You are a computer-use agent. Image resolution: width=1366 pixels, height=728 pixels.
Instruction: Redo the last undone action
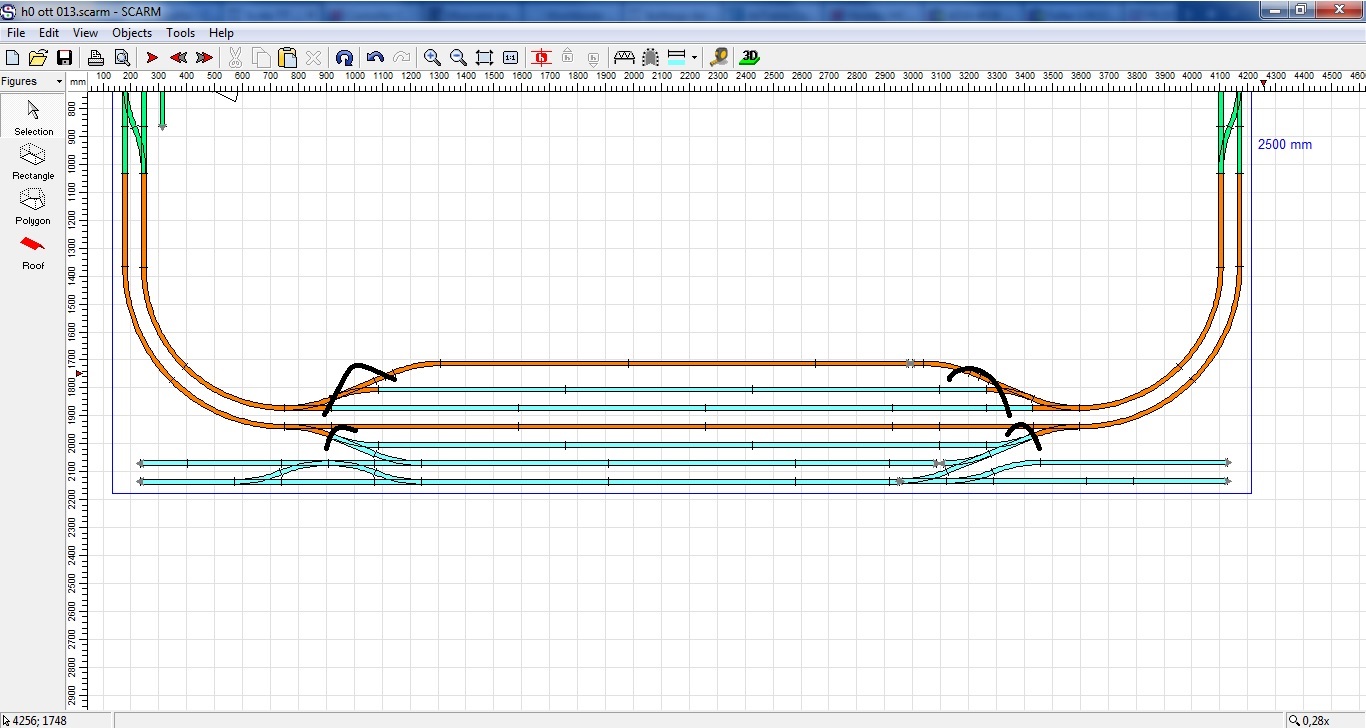click(401, 58)
